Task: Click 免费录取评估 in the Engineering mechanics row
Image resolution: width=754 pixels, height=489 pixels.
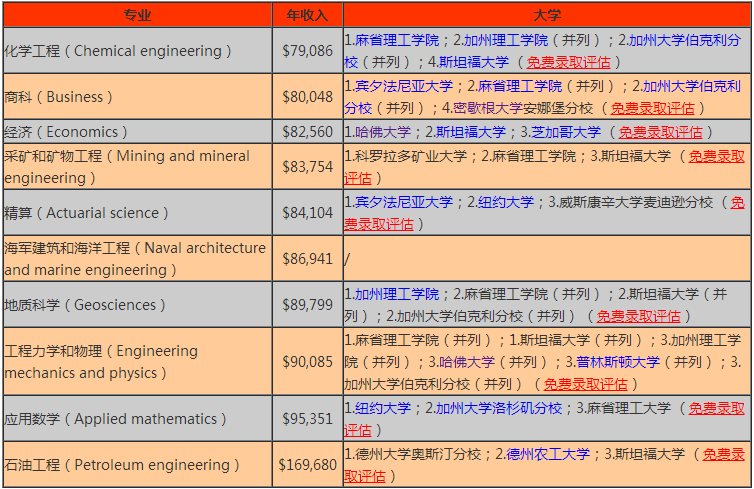Action: 586,384
